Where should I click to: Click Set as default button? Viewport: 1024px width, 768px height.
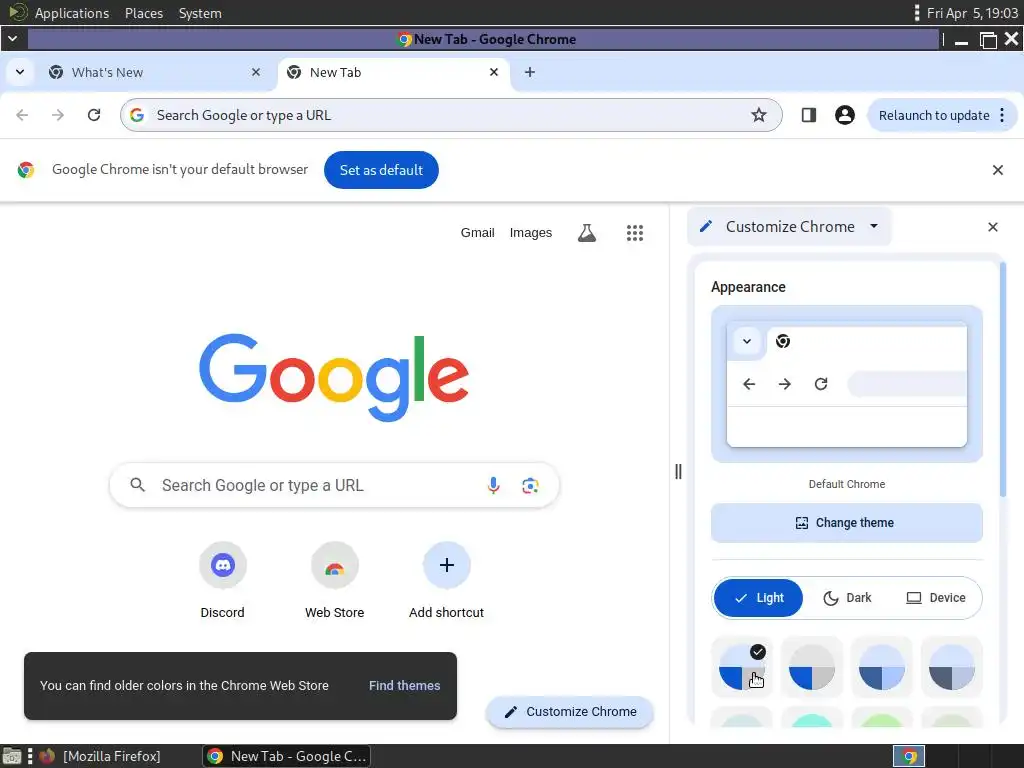coord(381,170)
